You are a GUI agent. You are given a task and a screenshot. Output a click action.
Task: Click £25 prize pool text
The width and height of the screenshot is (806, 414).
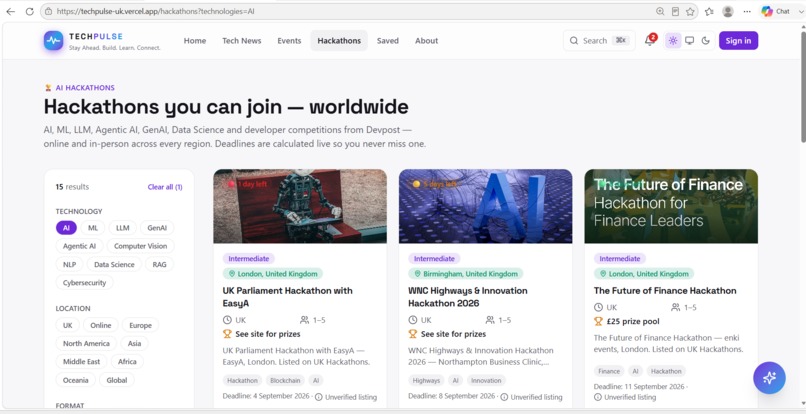[x=633, y=321]
